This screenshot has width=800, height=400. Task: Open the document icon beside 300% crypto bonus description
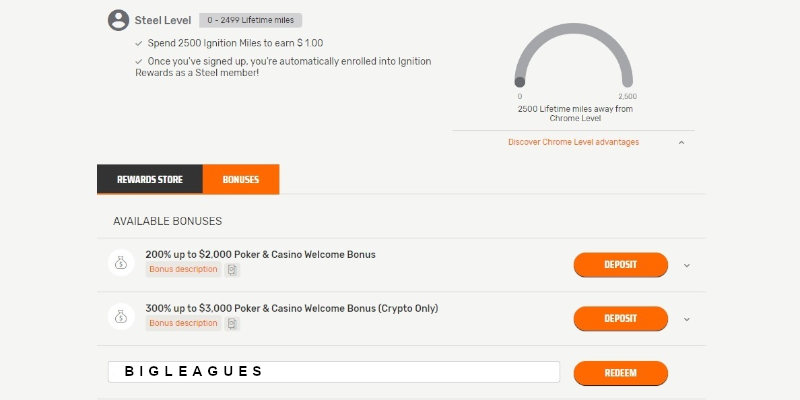pos(232,324)
